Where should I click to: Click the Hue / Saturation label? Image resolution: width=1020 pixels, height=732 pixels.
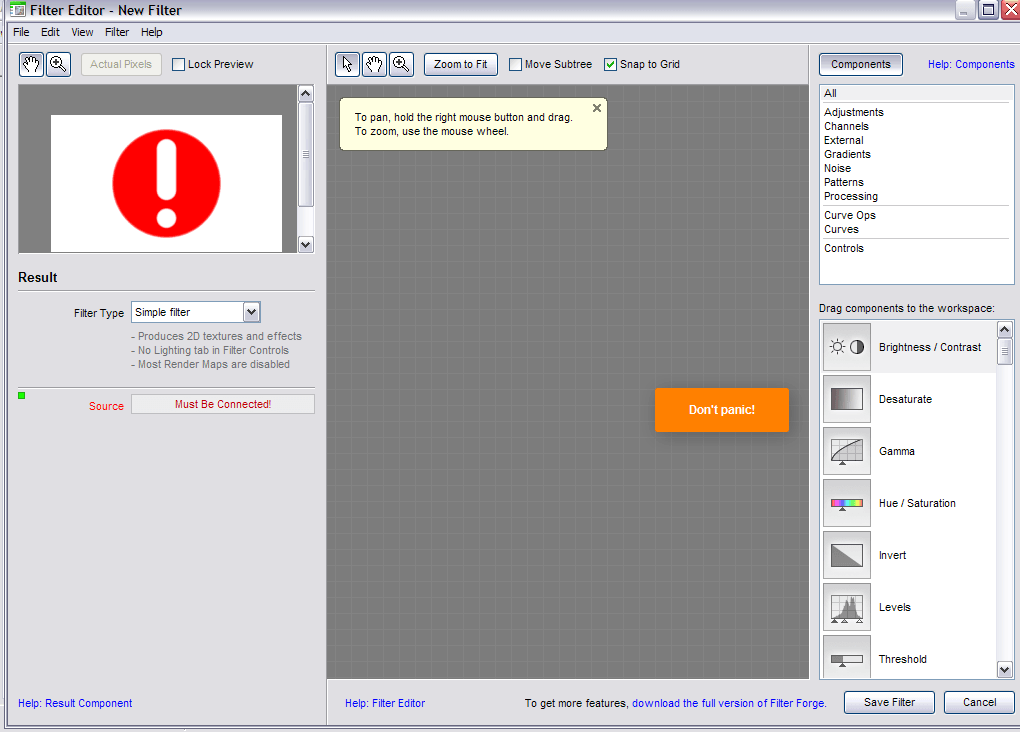tap(917, 504)
